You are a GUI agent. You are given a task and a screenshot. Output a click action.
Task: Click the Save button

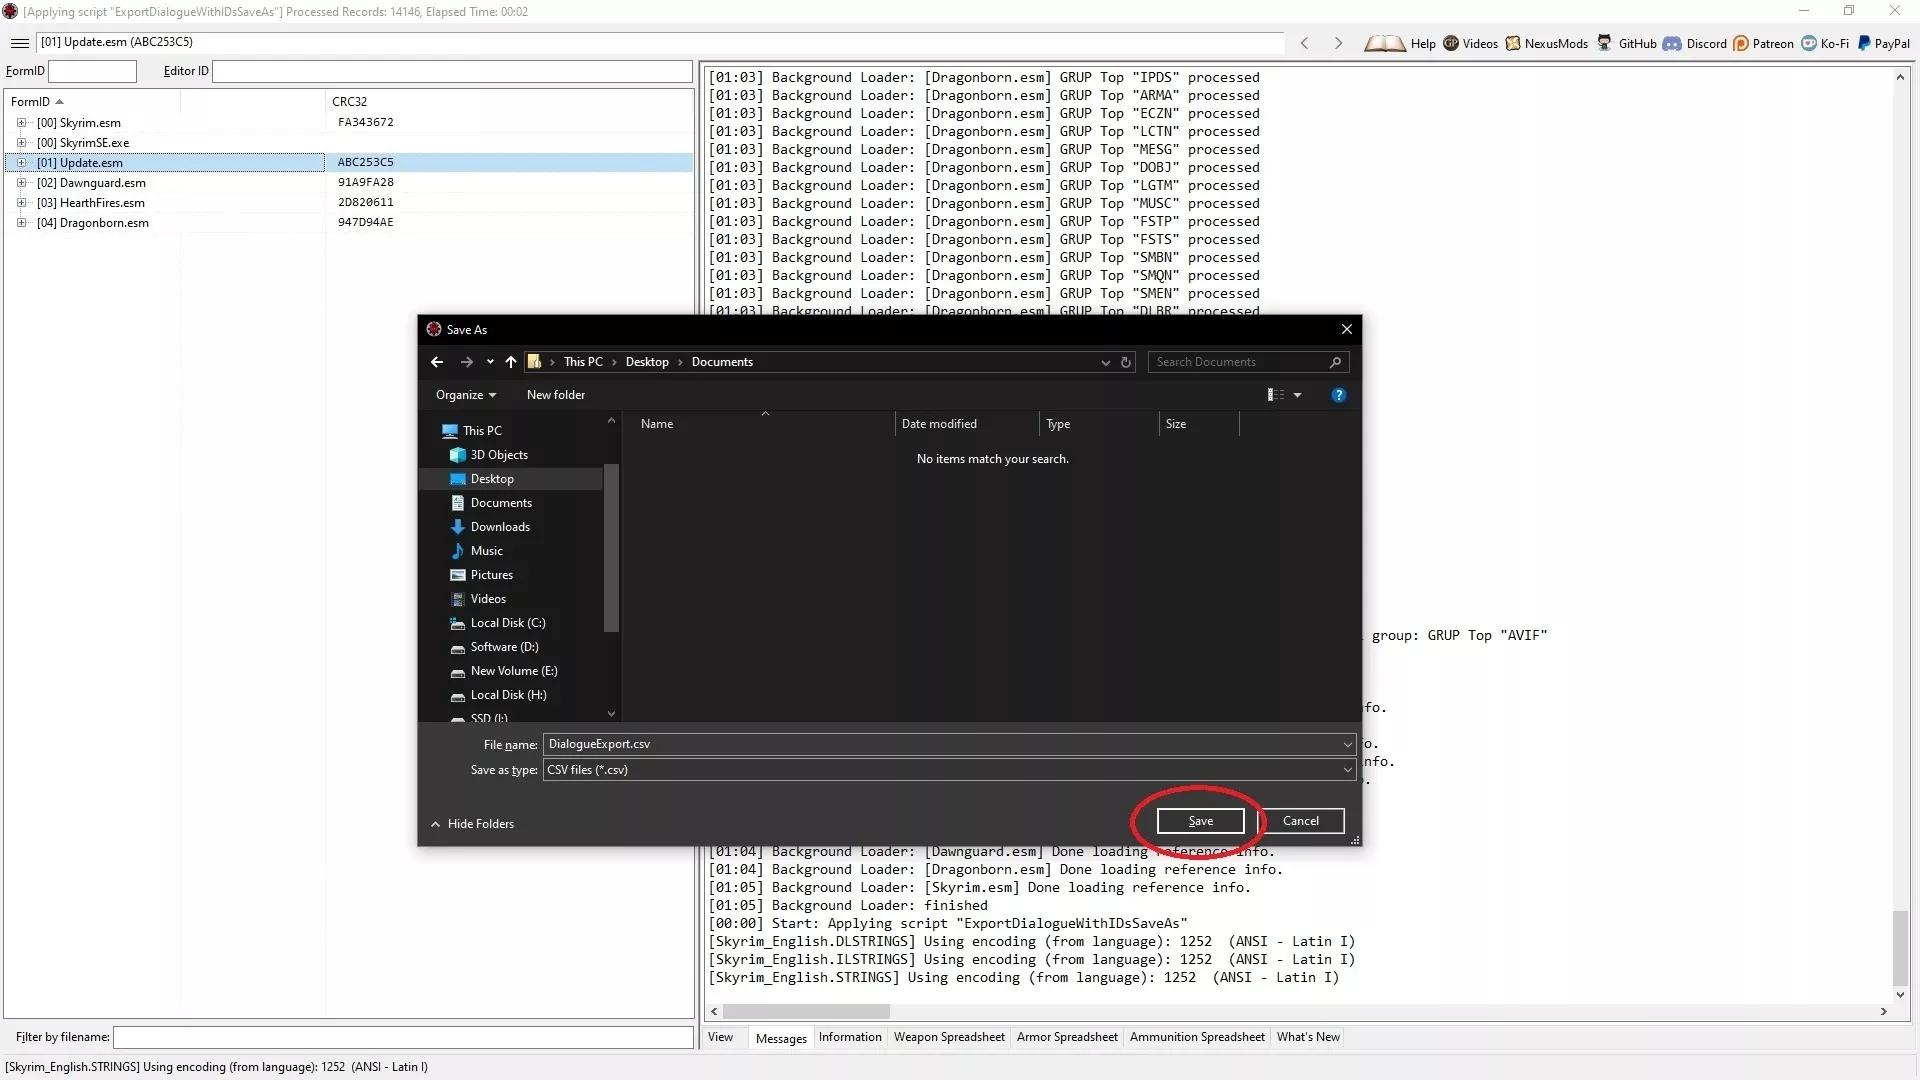(x=1200, y=821)
